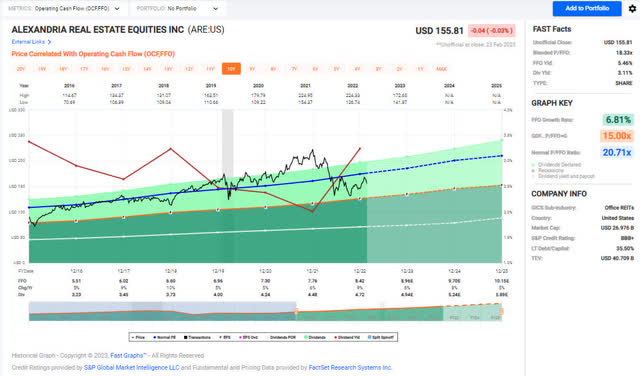Open the settings gear icon
The width and height of the screenshot is (640, 376).
632,8
